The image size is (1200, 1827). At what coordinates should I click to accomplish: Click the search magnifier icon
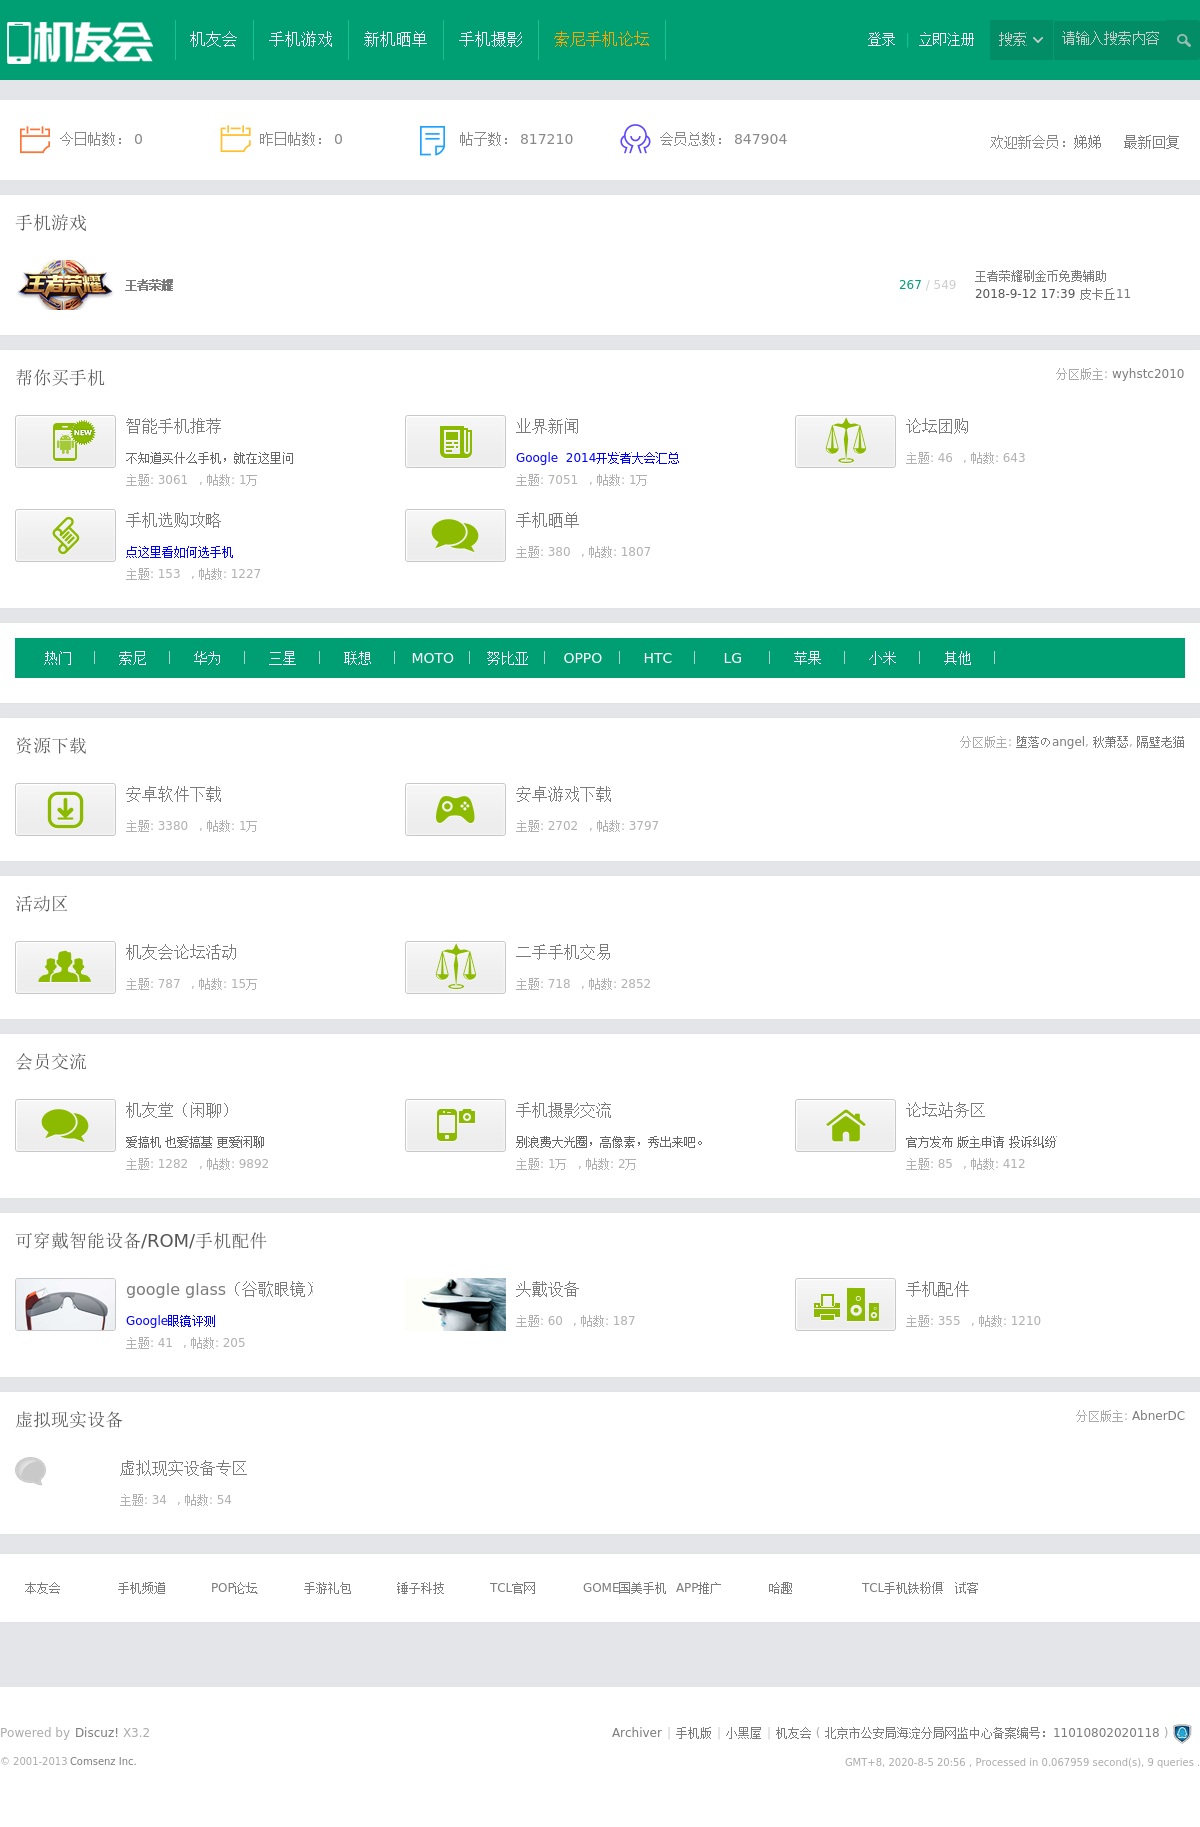(1183, 40)
